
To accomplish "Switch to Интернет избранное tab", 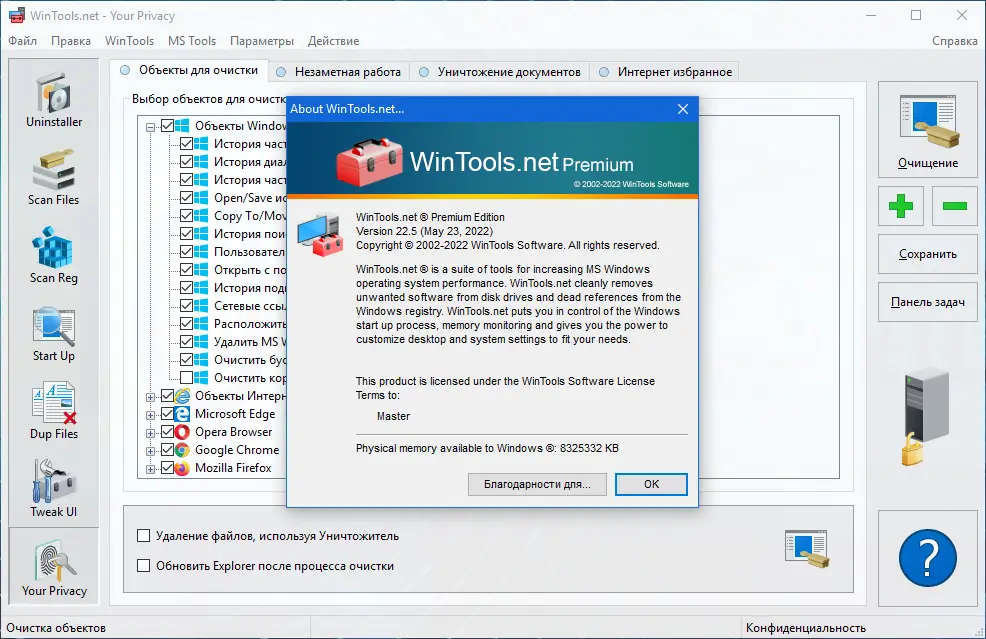I will (665, 72).
